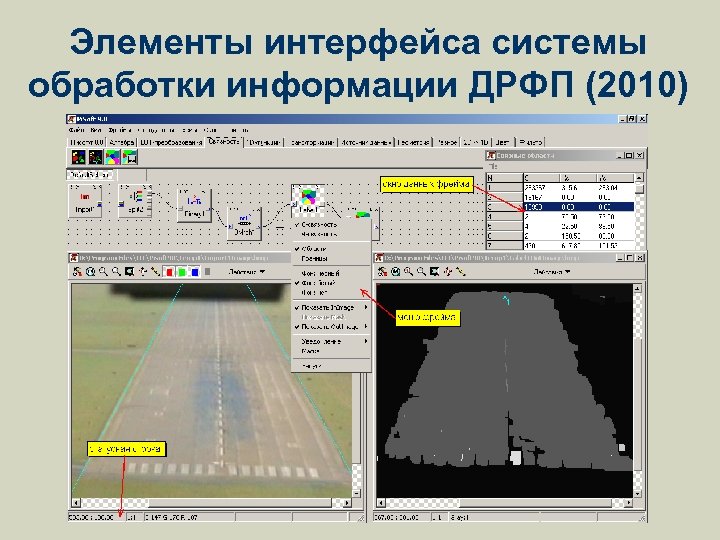Click the second magnifier icon in right mask window
This screenshot has width=720, height=540.
pyautogui.click(x=421, y=271)
